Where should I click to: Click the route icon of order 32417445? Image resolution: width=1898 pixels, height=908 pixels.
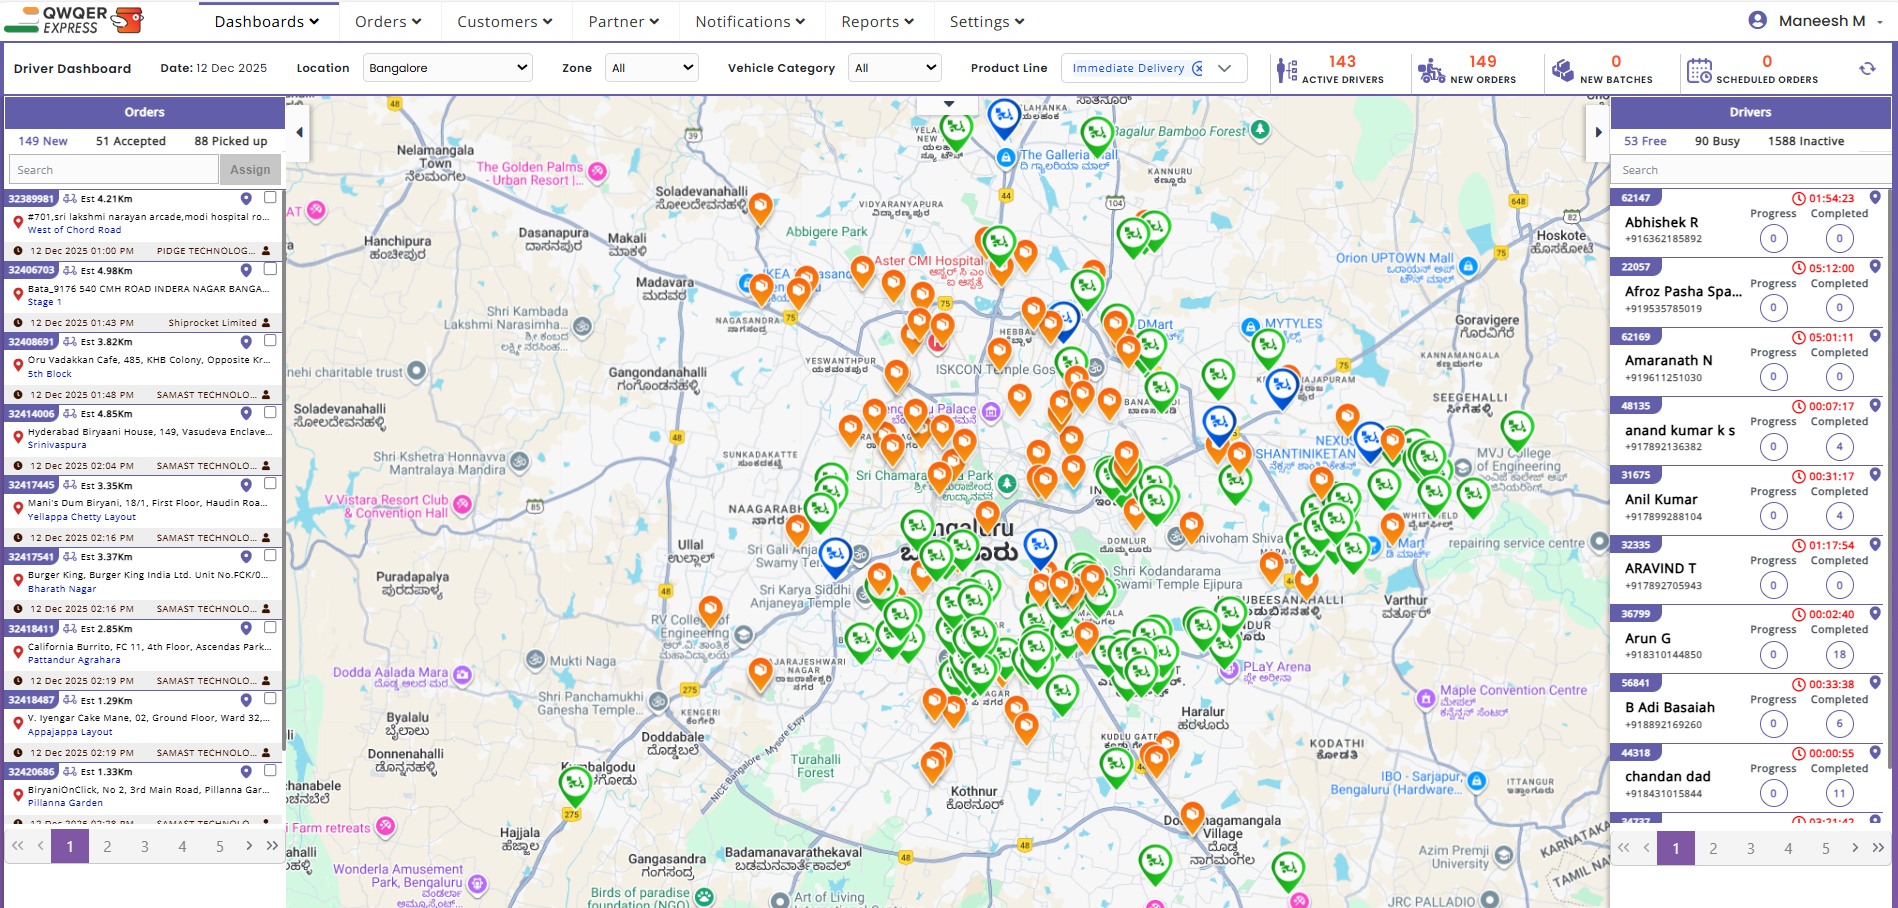click(x=70, y=485)
